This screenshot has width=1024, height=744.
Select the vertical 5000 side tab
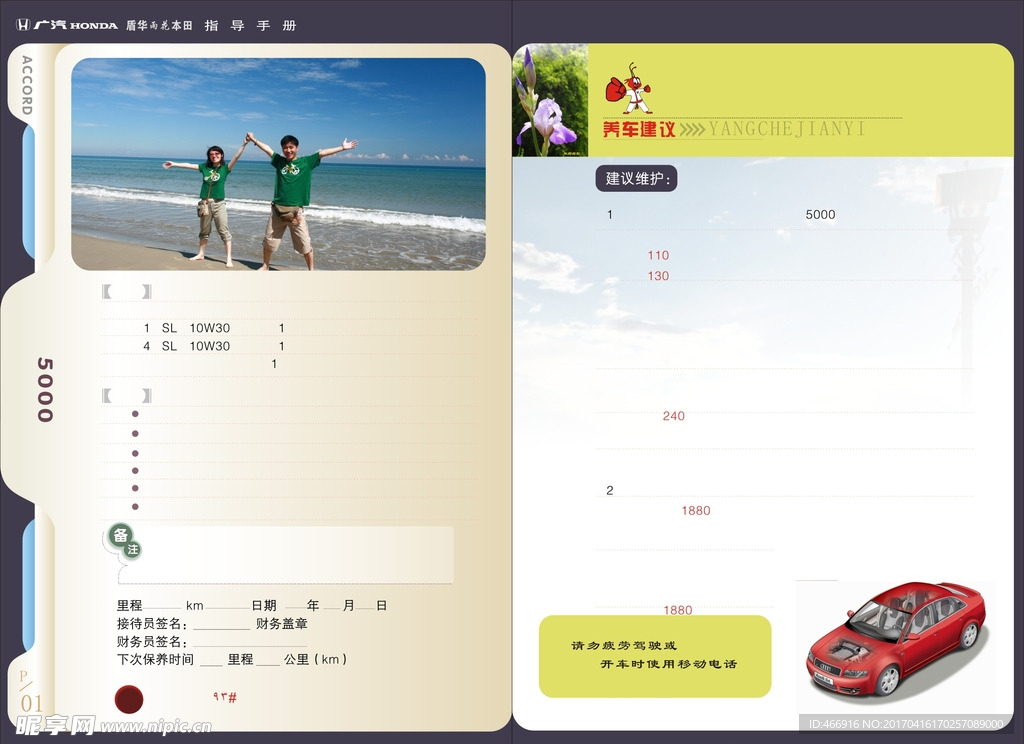coord(44,389)
